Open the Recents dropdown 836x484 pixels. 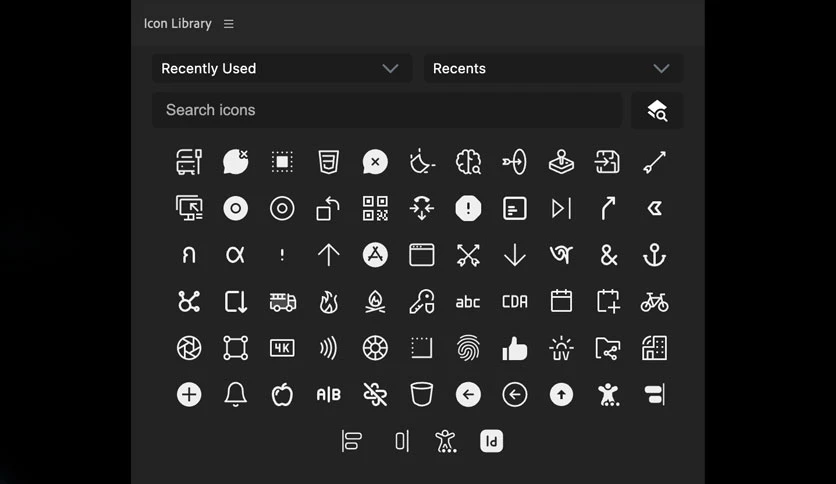(x=553, y=68)
